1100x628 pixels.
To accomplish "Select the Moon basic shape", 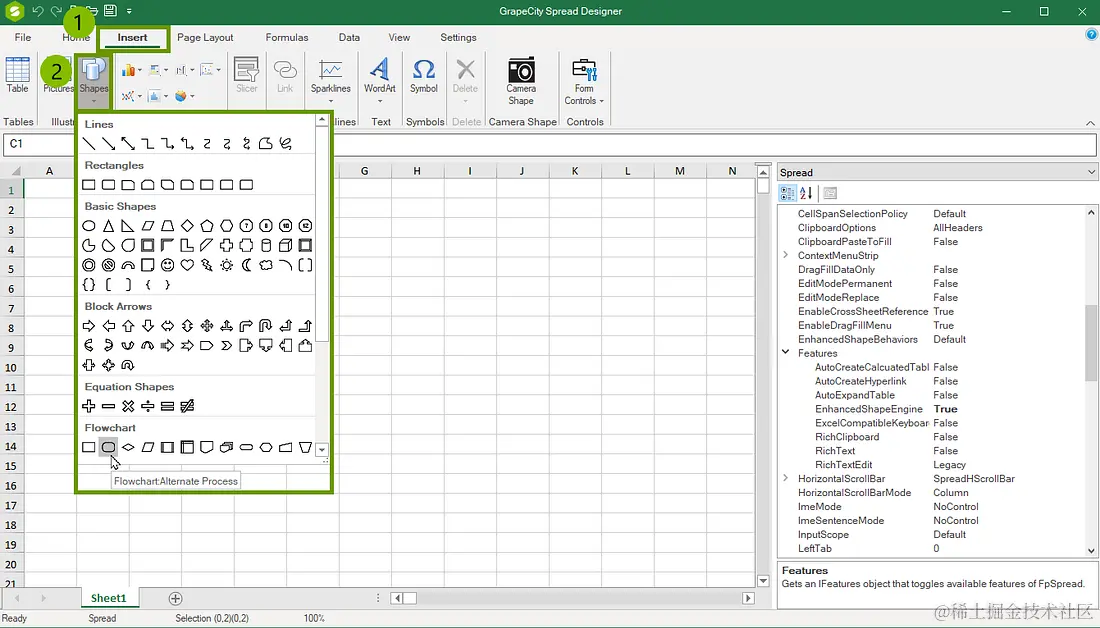I will point(246,265).
